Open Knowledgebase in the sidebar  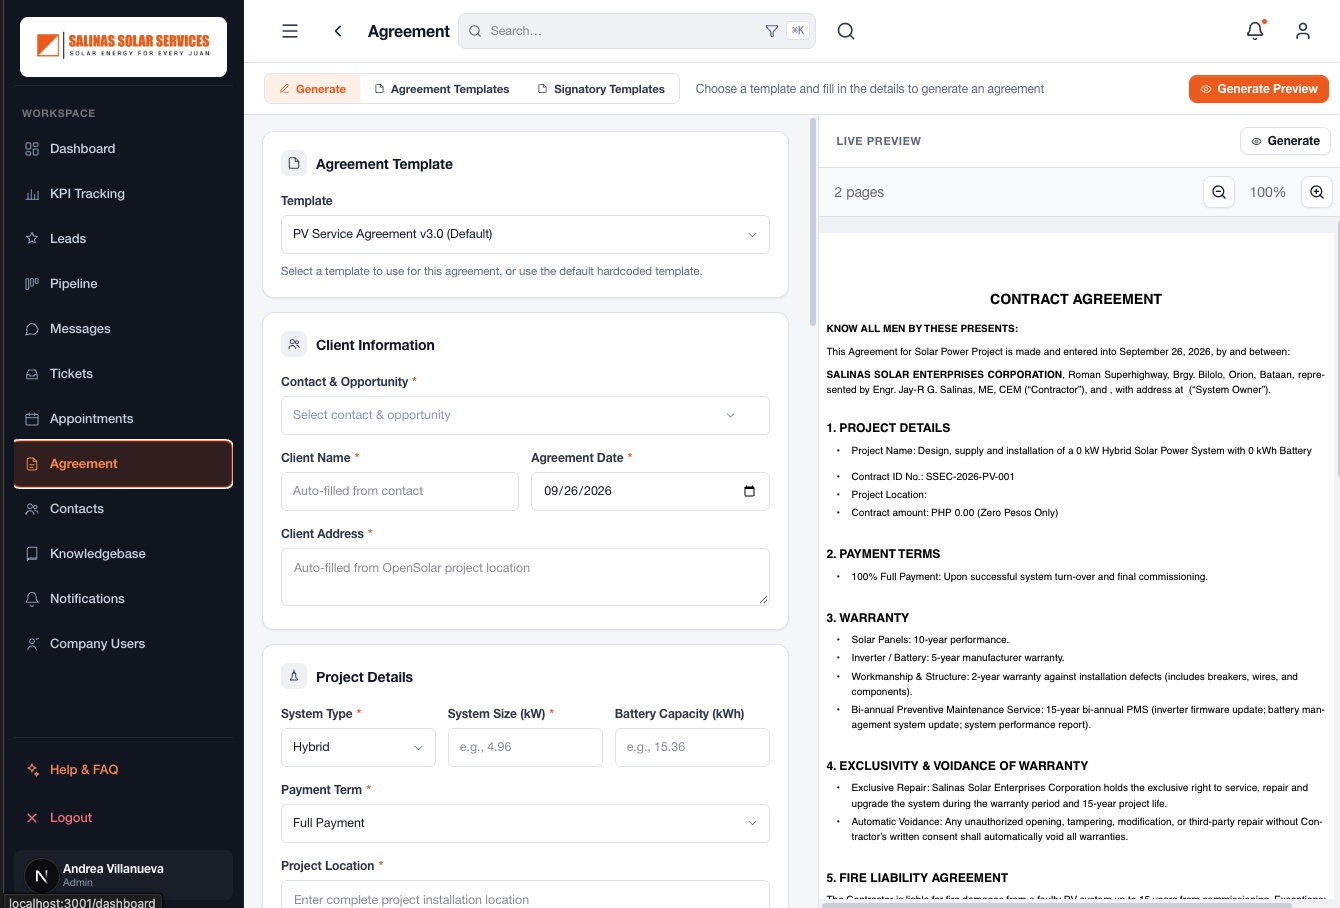point(123,554)
